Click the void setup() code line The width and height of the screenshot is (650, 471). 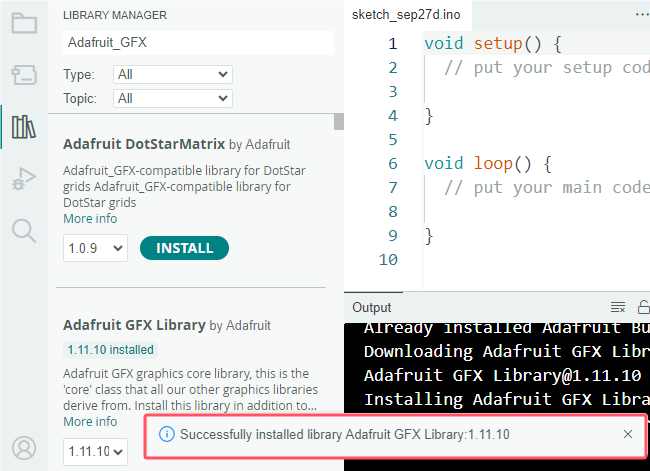493,44
